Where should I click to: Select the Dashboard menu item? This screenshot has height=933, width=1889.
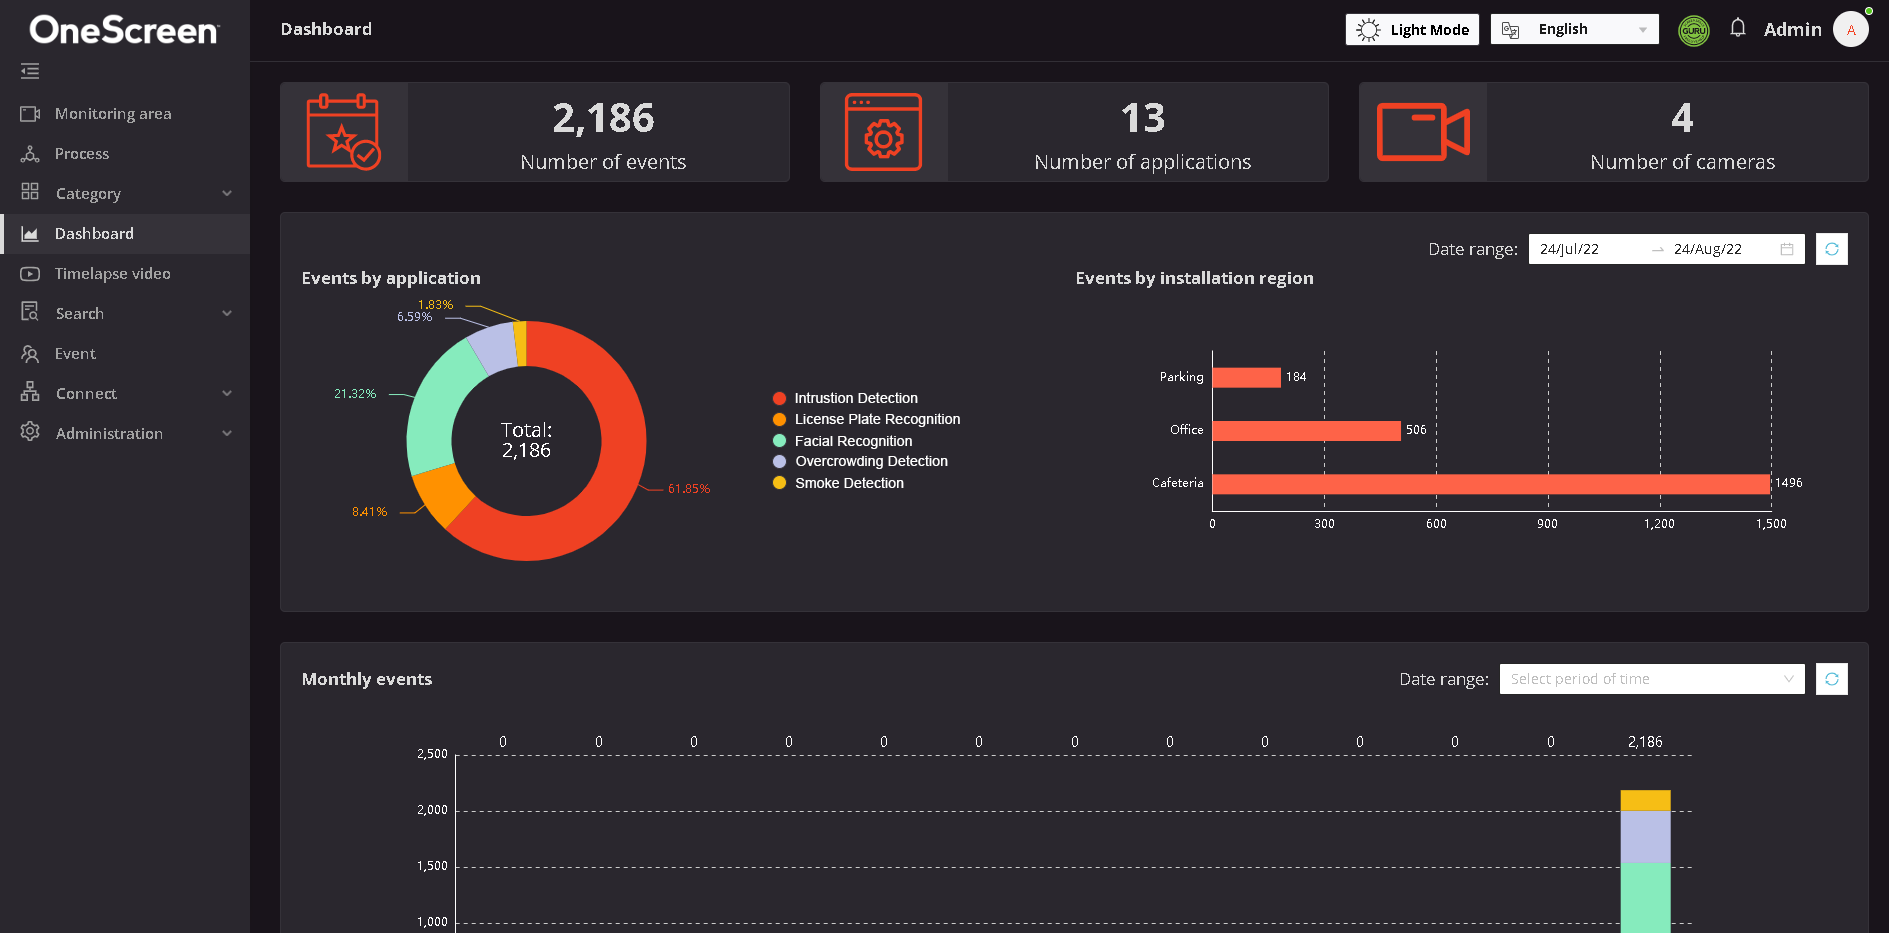click(125, 234)
